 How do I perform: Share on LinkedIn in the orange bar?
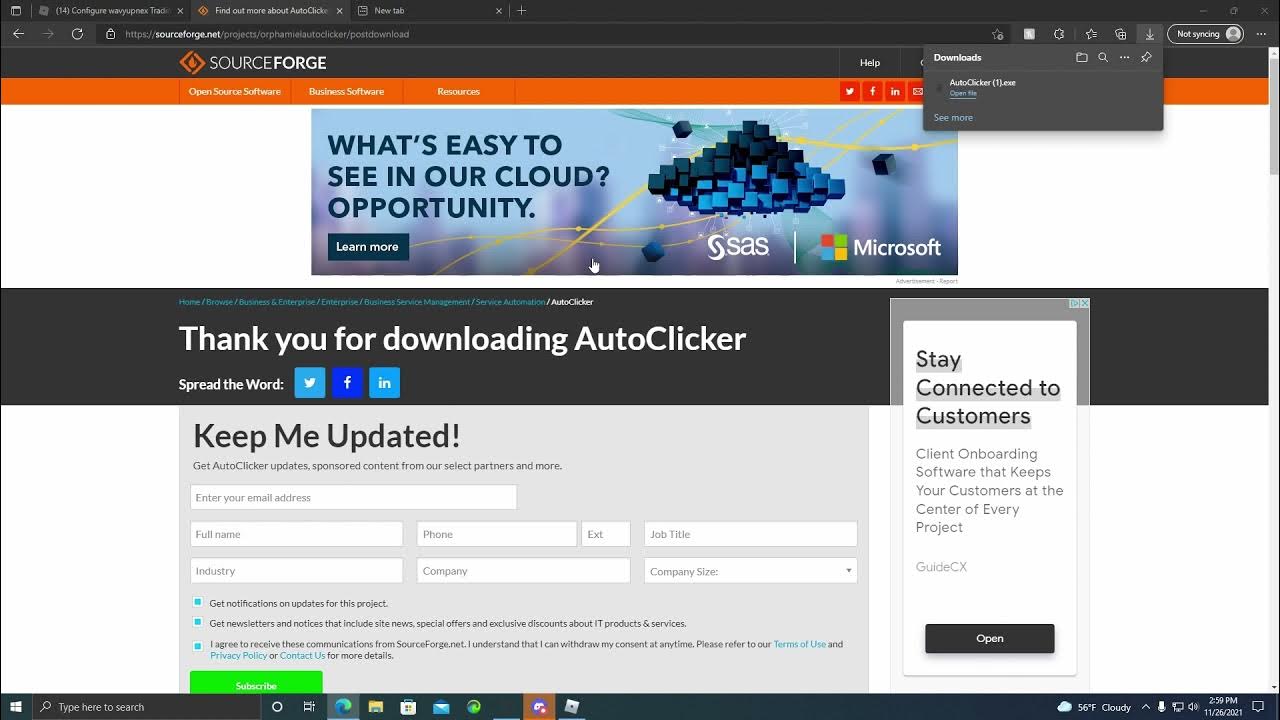click(895, 91)
